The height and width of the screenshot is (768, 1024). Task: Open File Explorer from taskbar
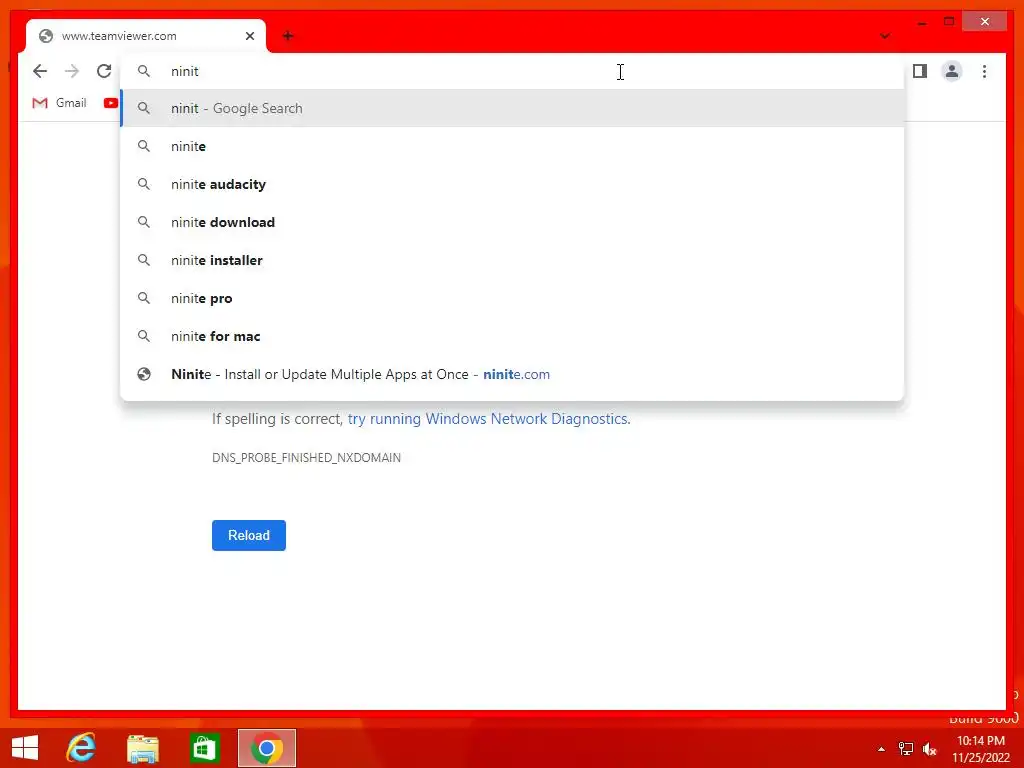143,748
